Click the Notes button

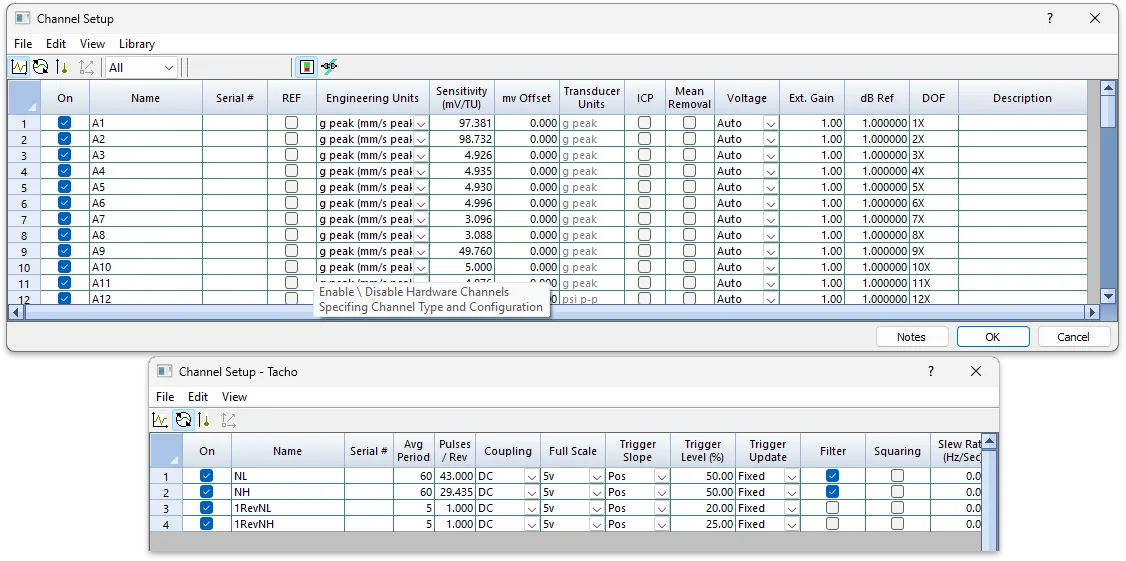click(911, 337)
